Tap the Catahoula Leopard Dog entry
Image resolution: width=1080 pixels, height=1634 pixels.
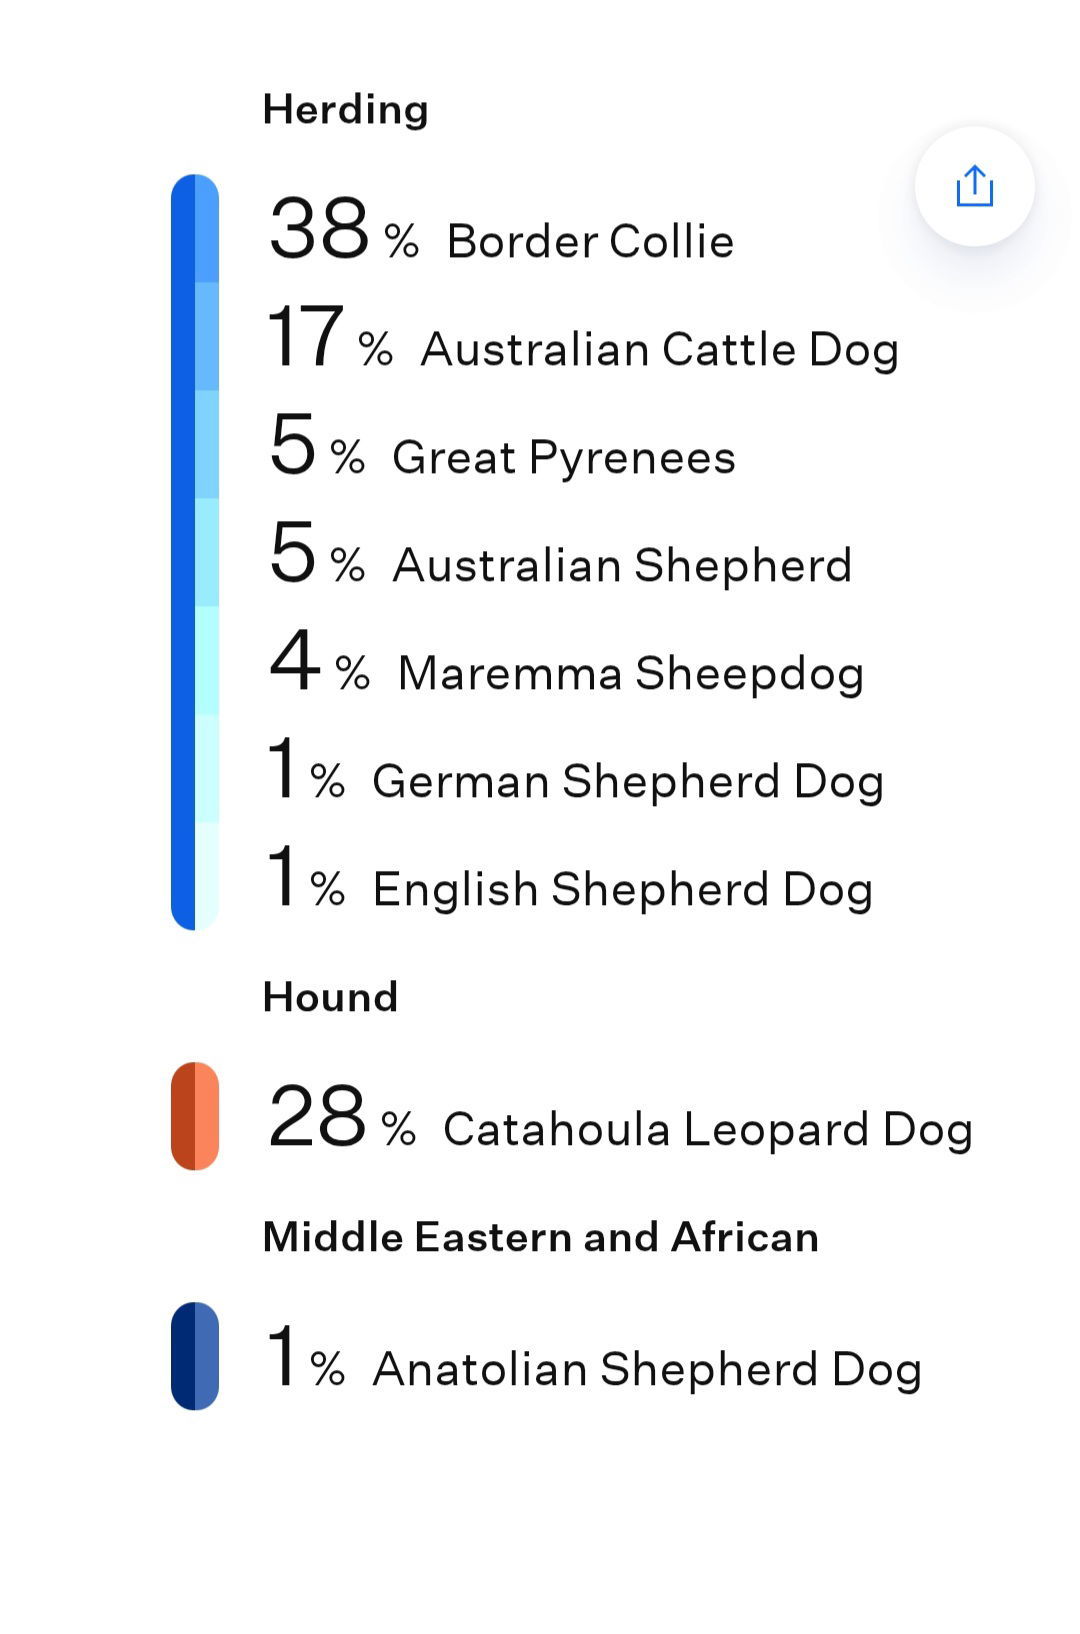(x=620, y=1117)
